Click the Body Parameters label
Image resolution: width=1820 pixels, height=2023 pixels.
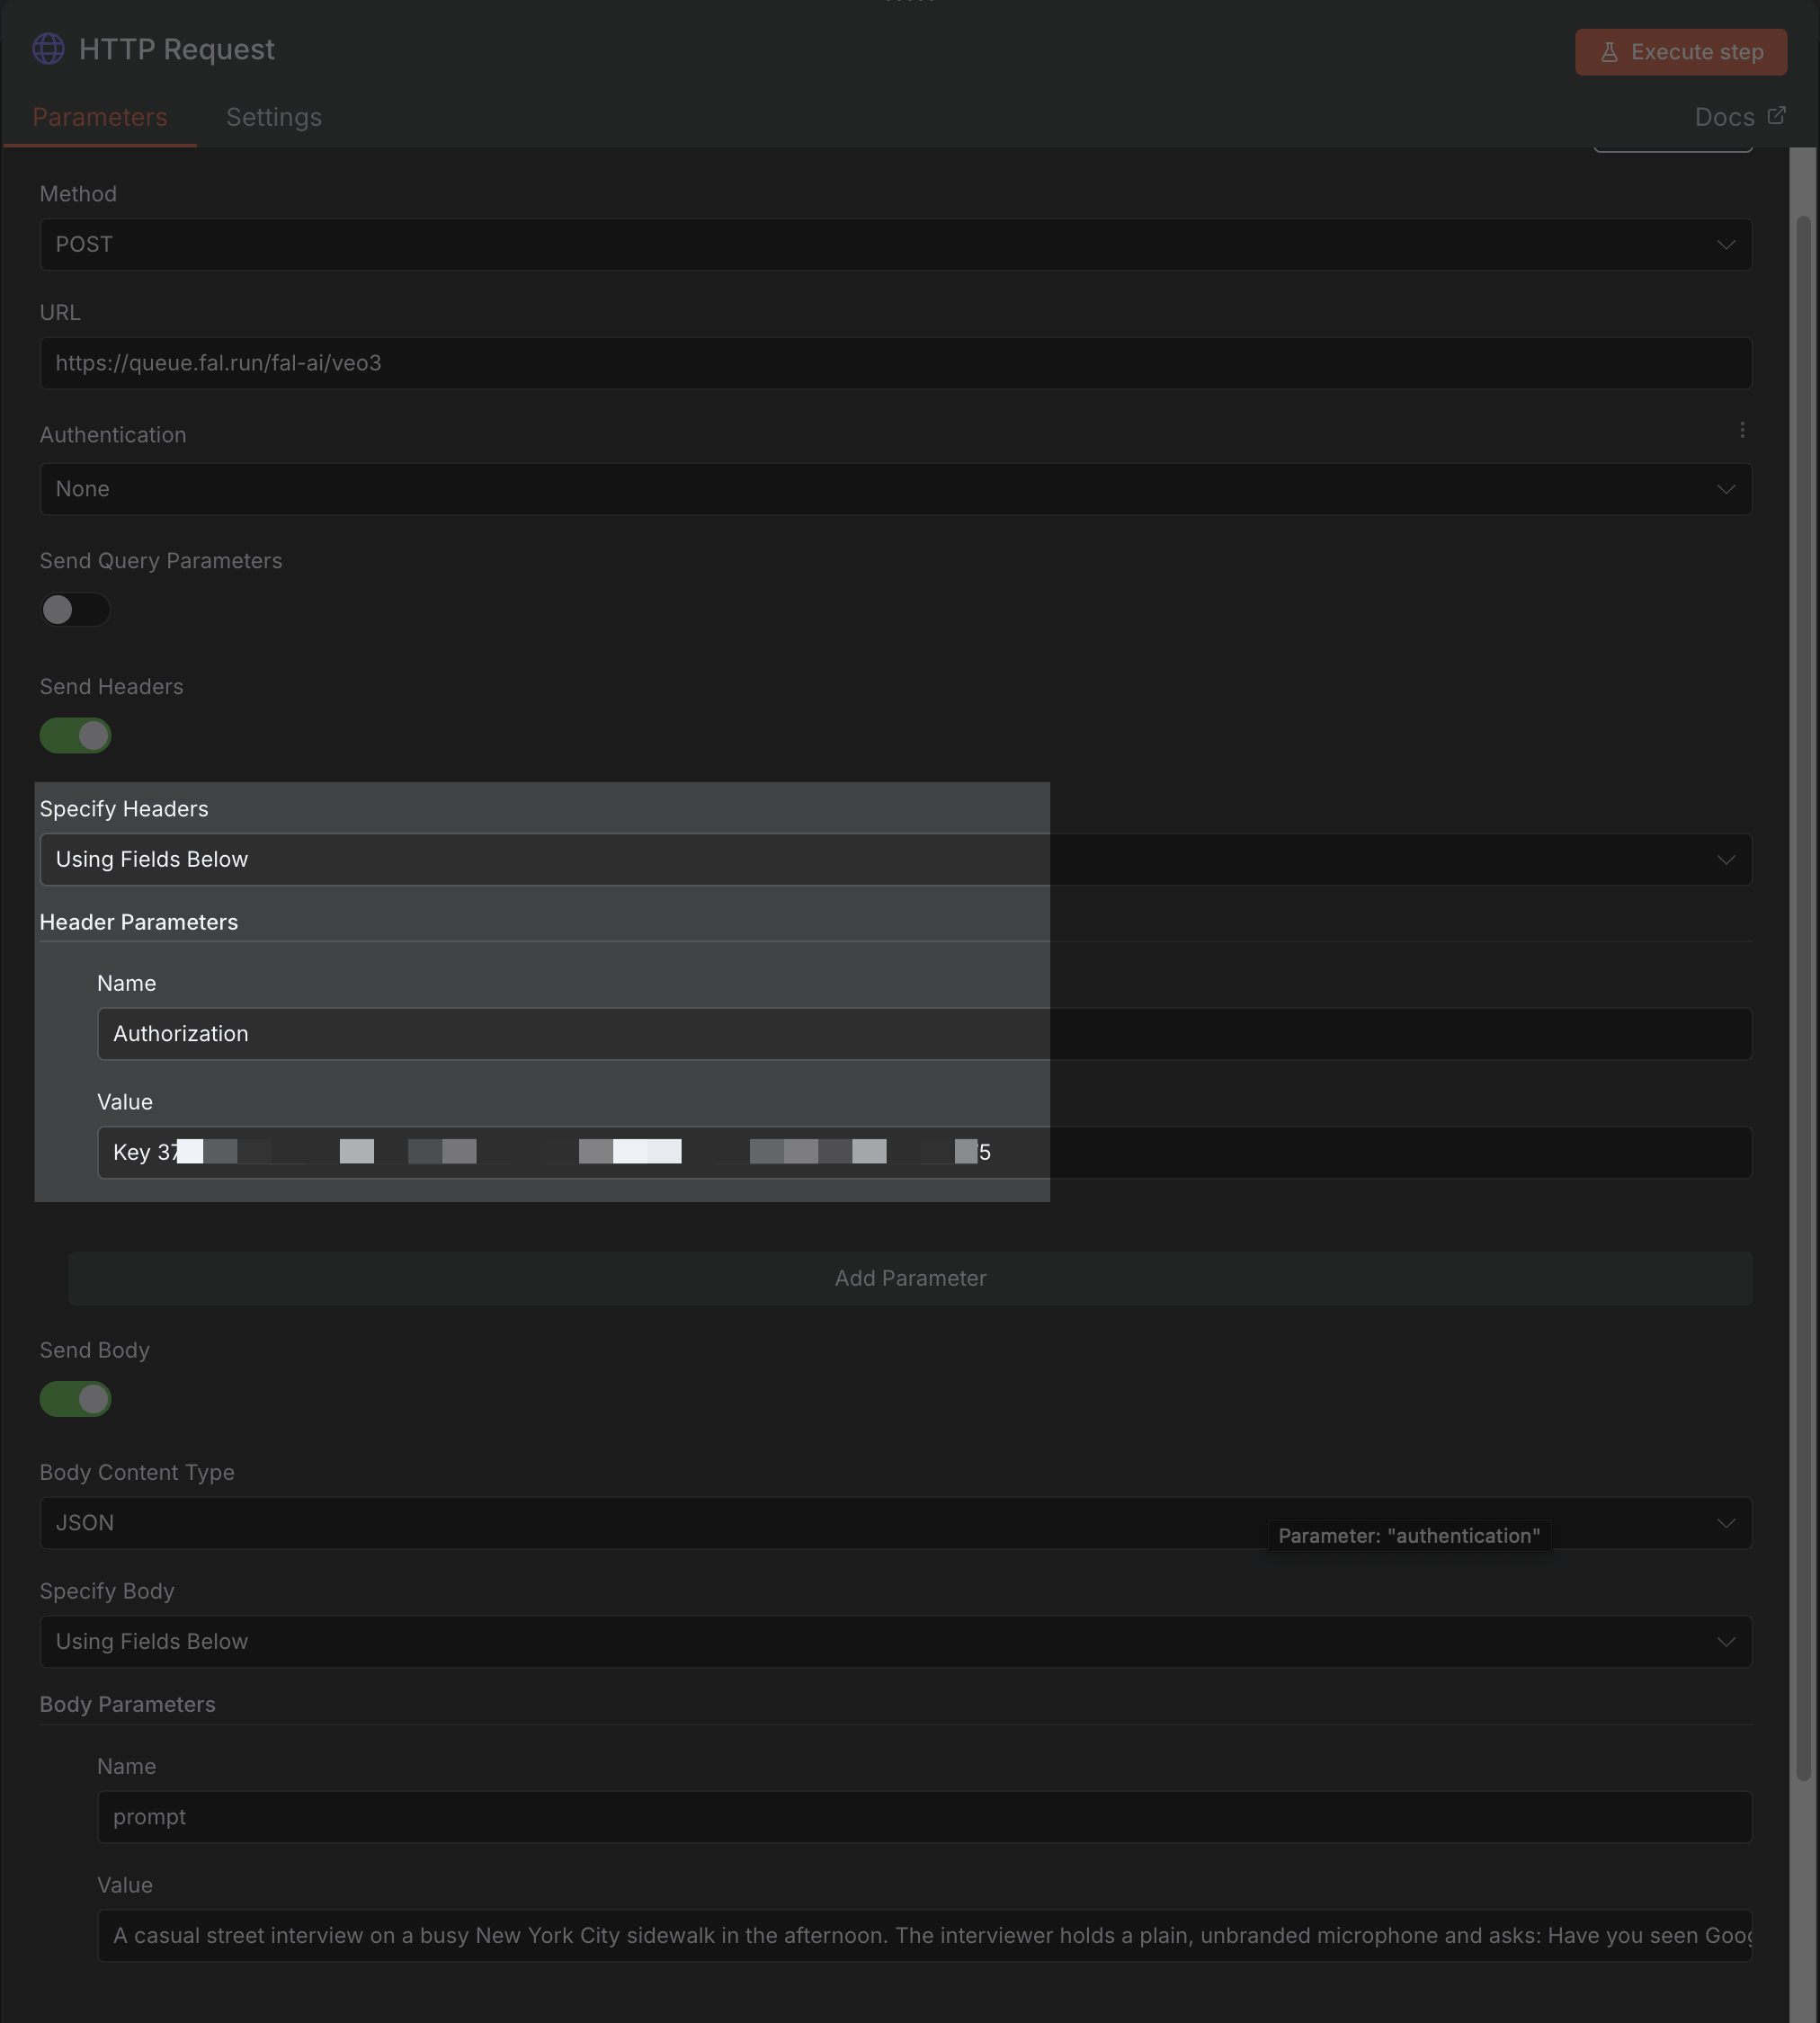click(127, 1705)
